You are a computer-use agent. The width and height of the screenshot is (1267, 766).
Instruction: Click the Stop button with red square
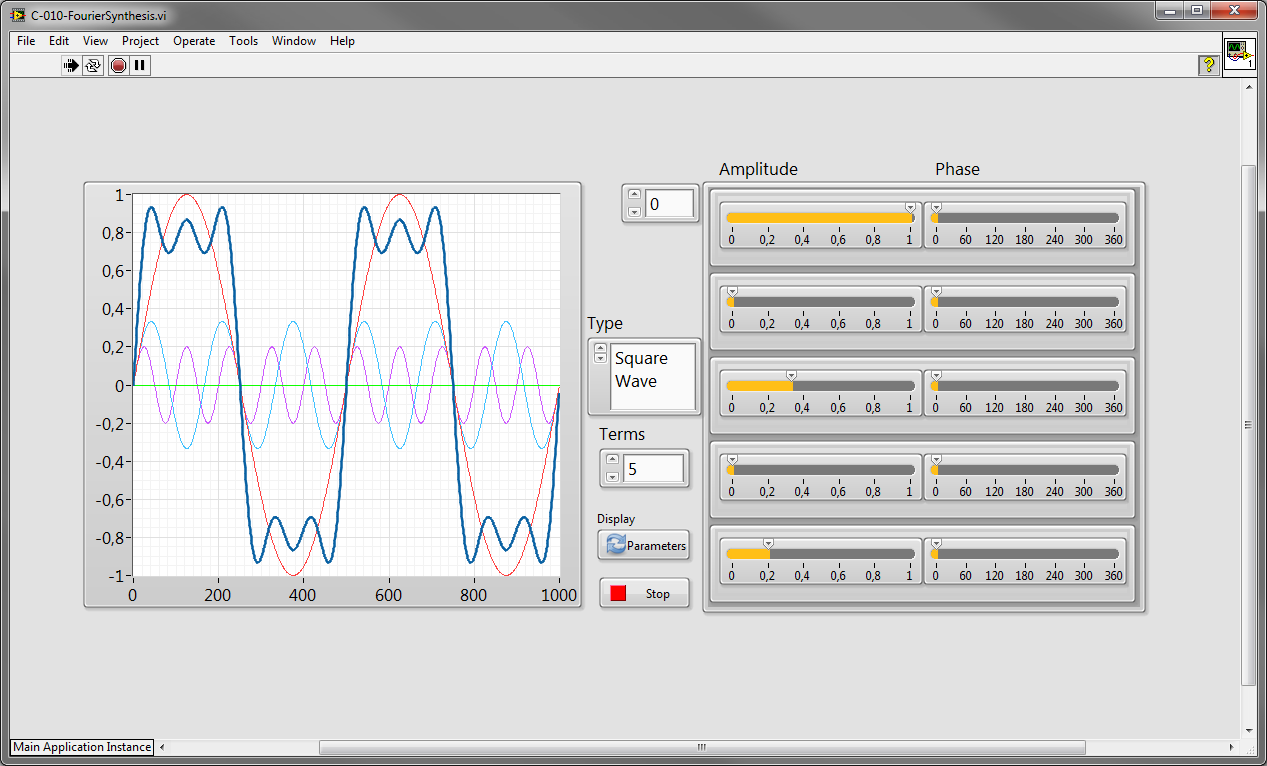point(644,593)
